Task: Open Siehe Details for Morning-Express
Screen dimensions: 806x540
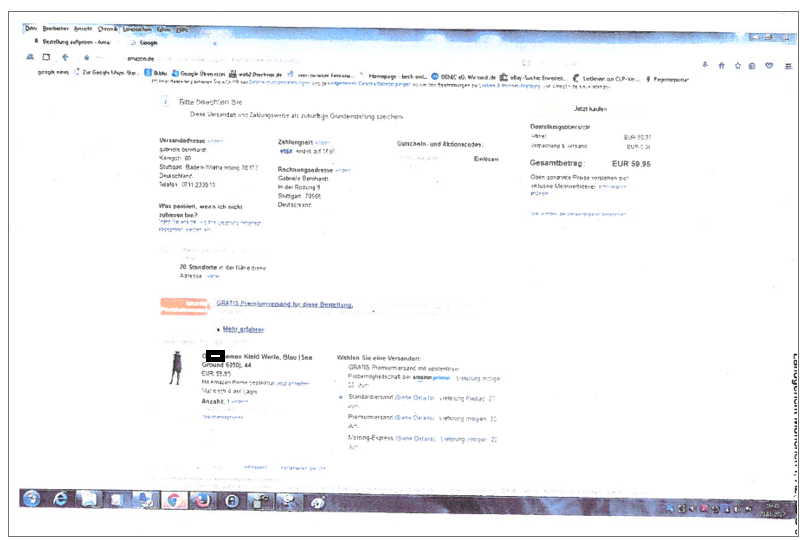Action: click(415, 439)
